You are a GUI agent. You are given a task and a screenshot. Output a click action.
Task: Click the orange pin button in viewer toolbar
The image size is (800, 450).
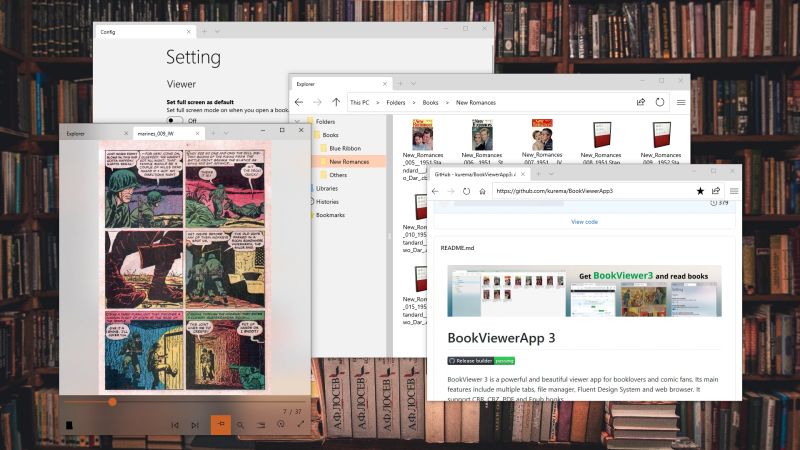pyautogui.click(x=221, y=424)
